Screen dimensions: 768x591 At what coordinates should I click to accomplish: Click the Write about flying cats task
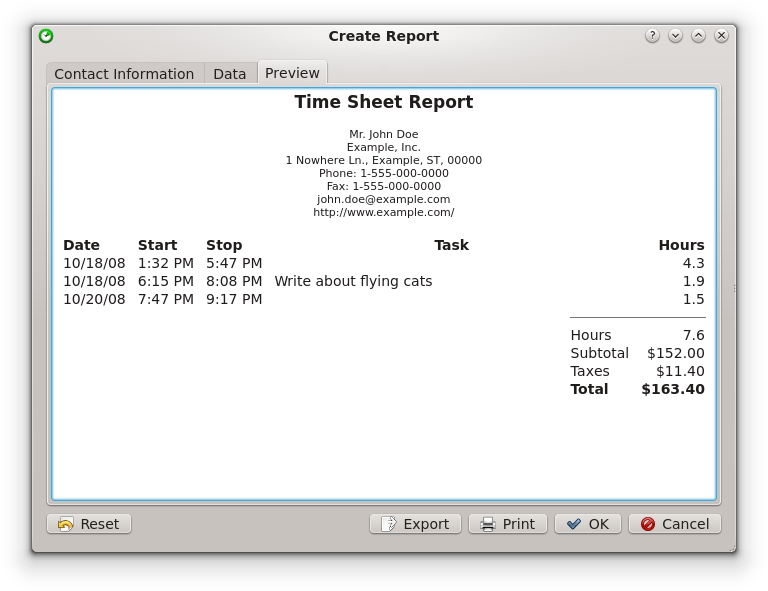pos(353,282)
